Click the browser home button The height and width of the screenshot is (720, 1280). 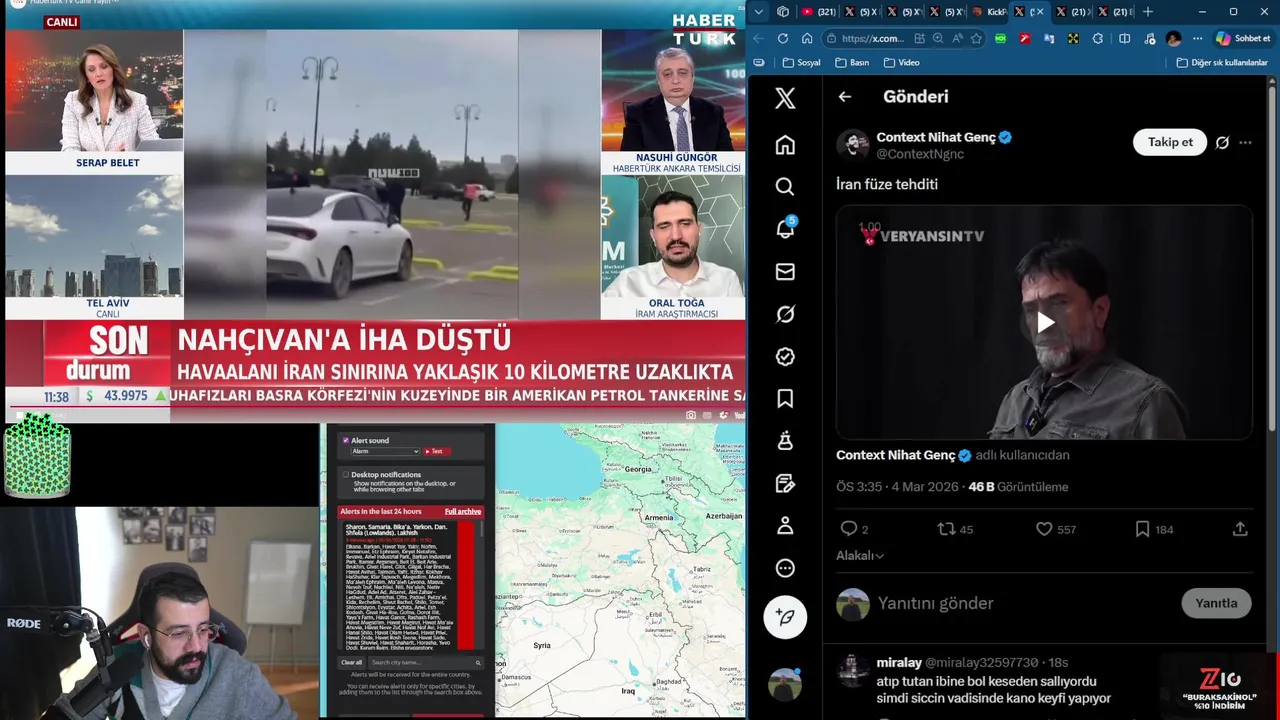tap(807, 38)
